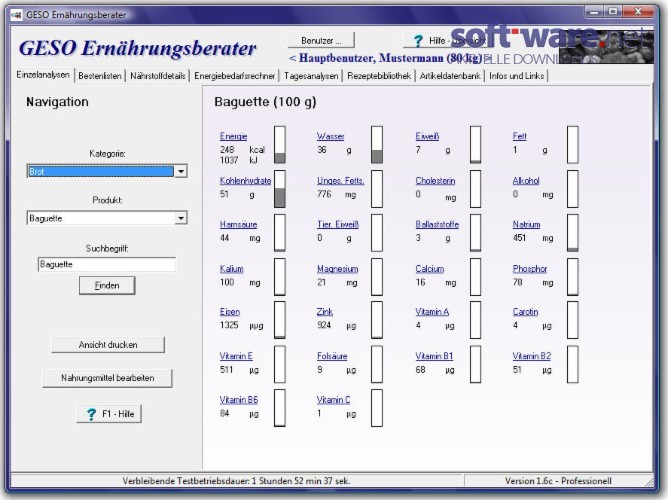
Task: Open the Magnesium link
Action: point(337,269)
